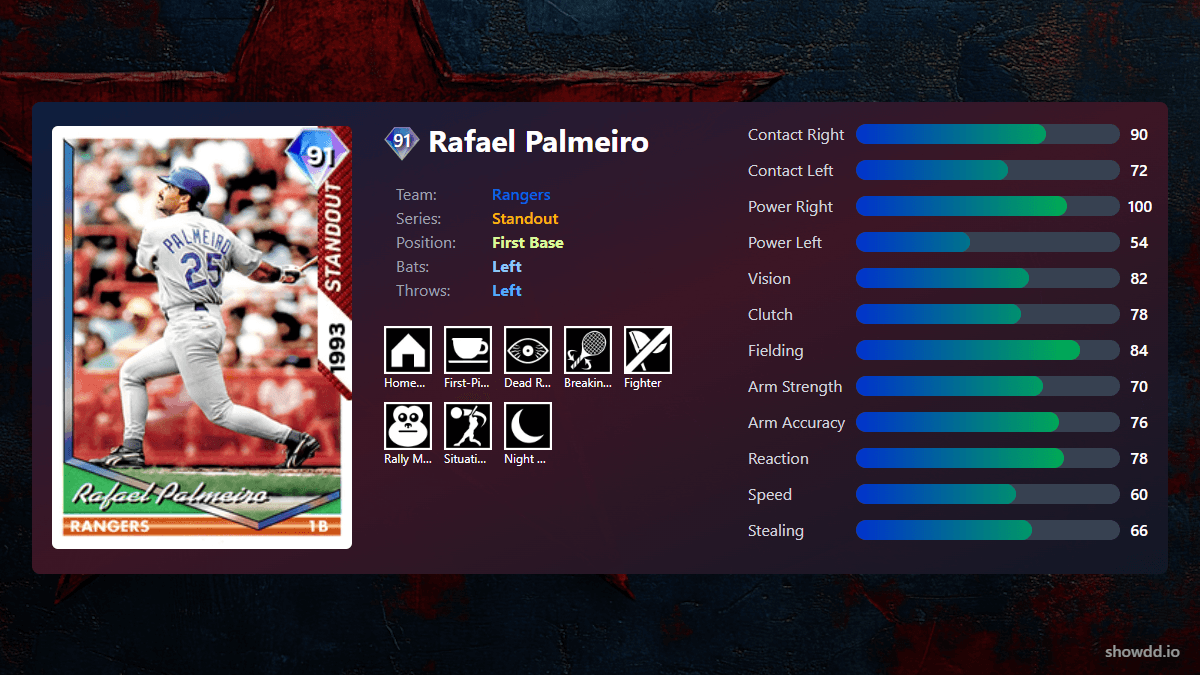Click the Vision rating bar
Screen dimensions: 1200x675
(988, 278)
